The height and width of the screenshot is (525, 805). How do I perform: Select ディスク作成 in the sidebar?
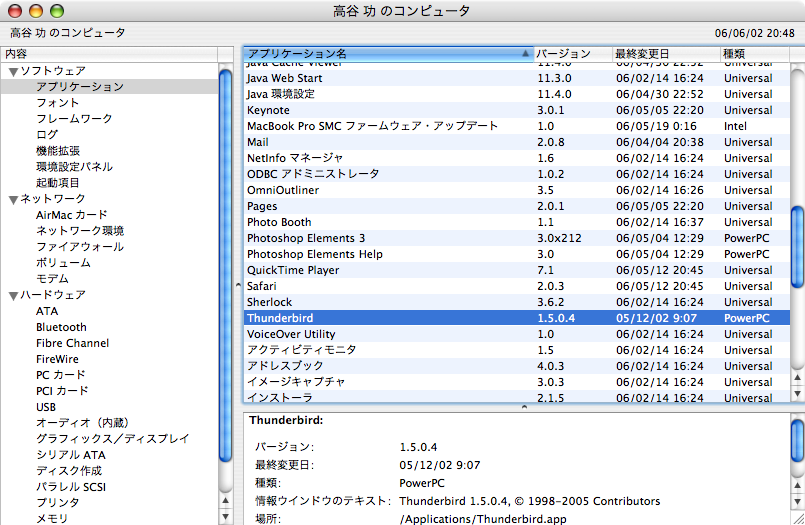pos(69,471)
